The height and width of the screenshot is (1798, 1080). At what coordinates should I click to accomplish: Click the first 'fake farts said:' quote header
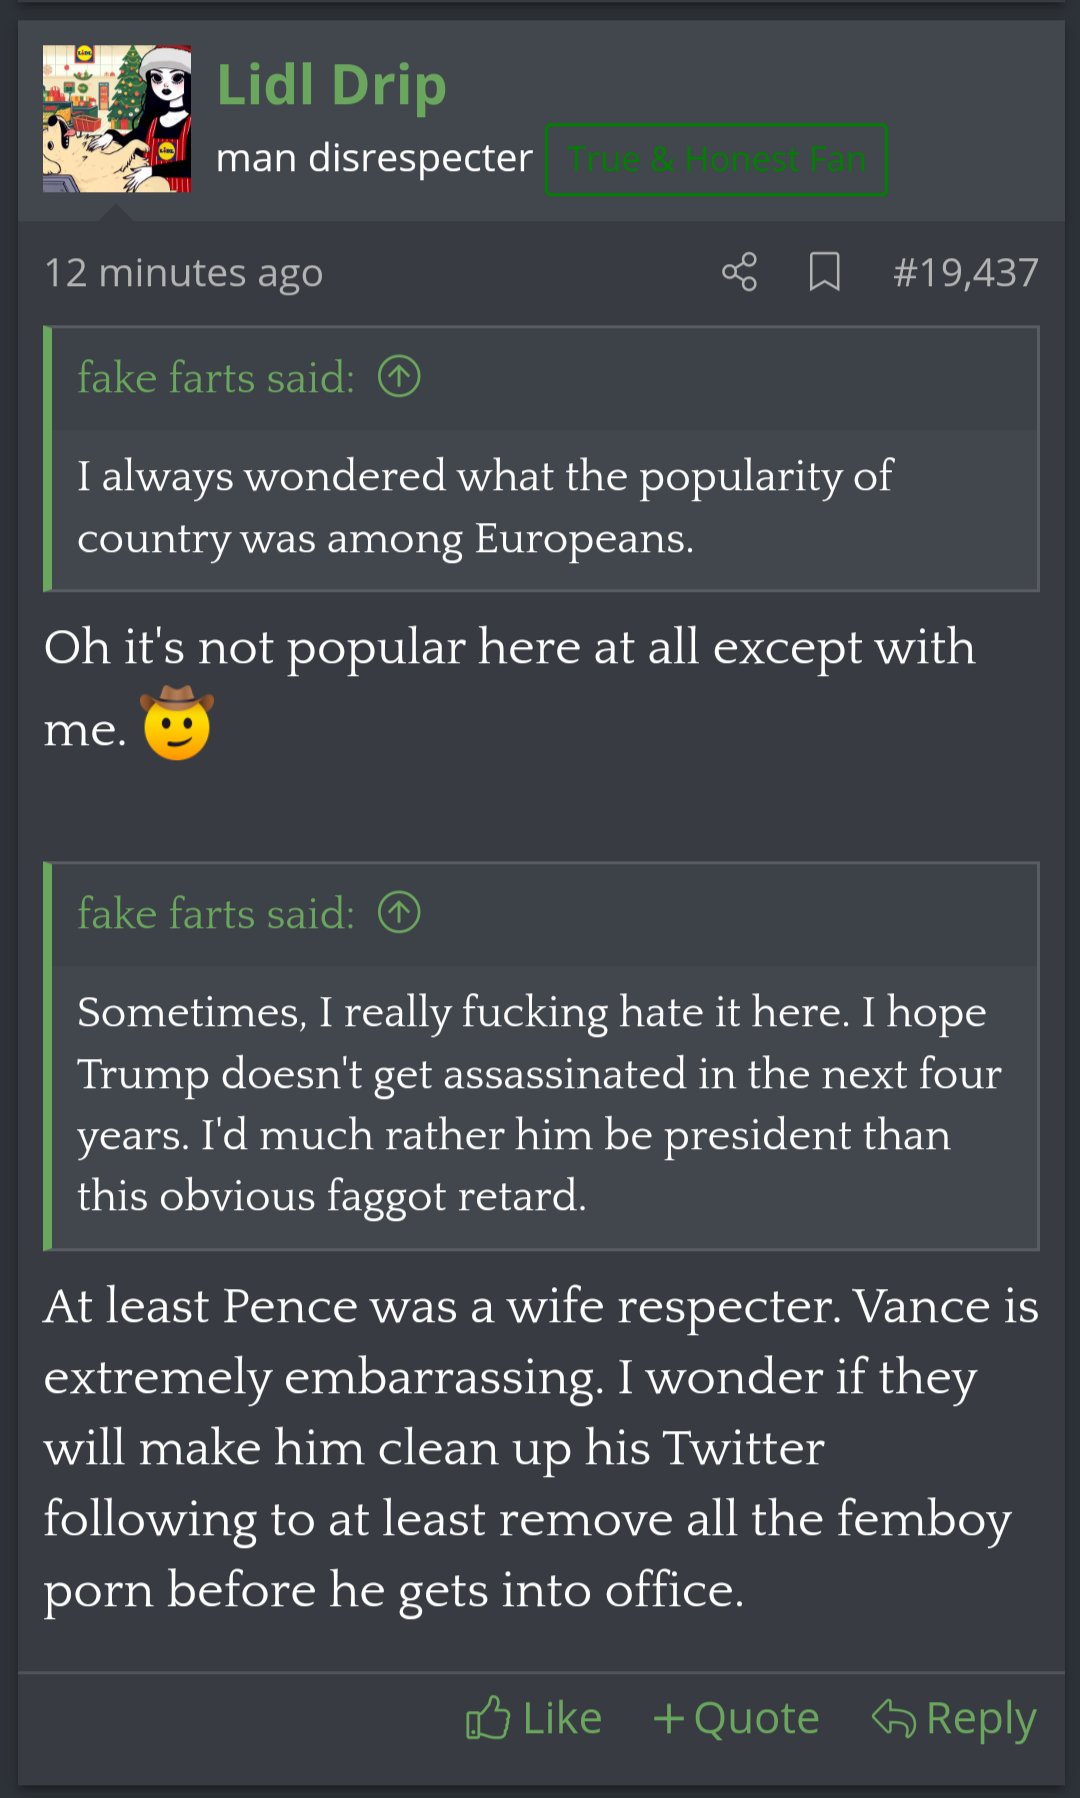click(x=216, y=377)
